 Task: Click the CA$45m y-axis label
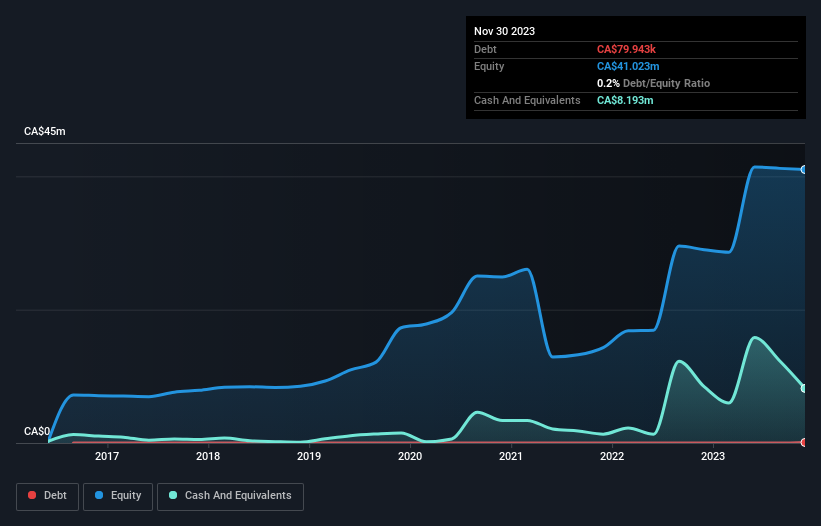45,131
